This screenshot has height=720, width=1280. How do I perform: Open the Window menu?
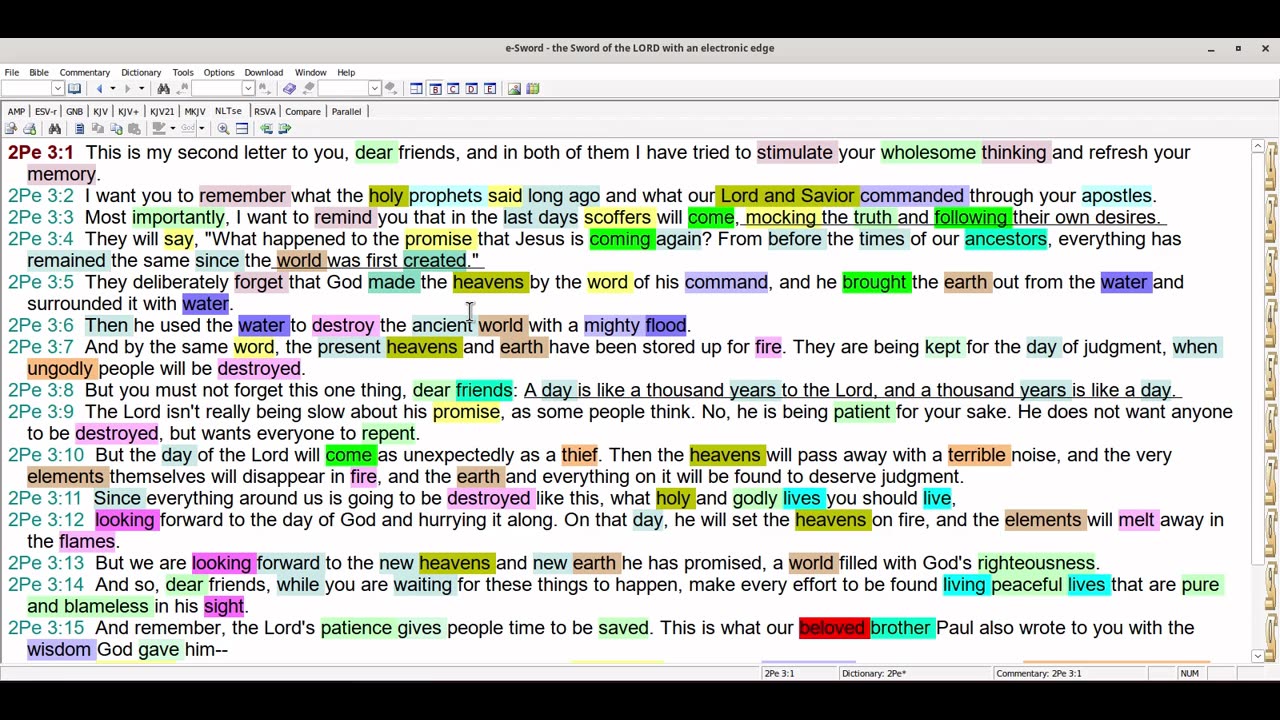pos(311,72)
